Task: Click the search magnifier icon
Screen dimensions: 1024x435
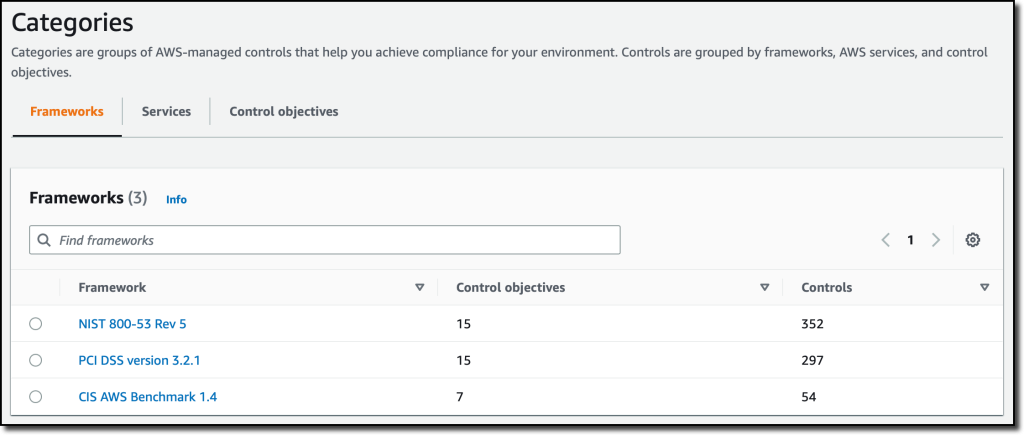Action: pos(44,240)
